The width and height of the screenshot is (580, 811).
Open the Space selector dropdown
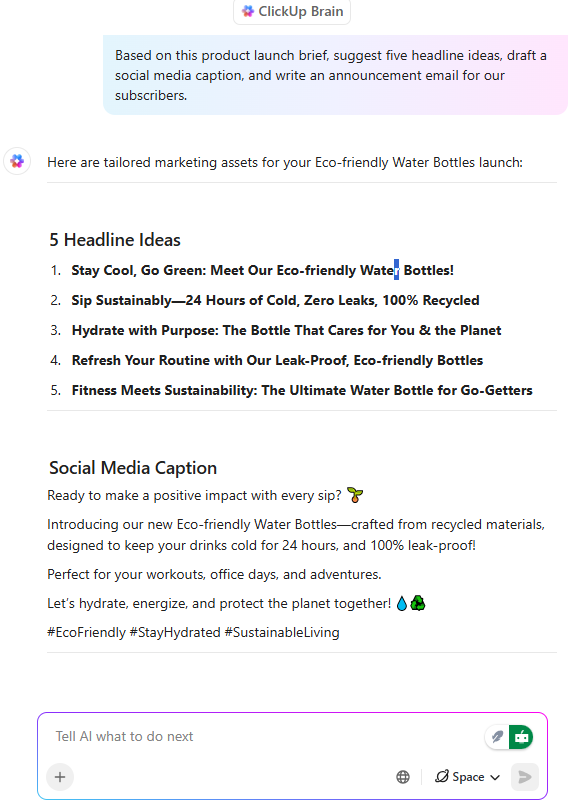[x=466, y=777]
